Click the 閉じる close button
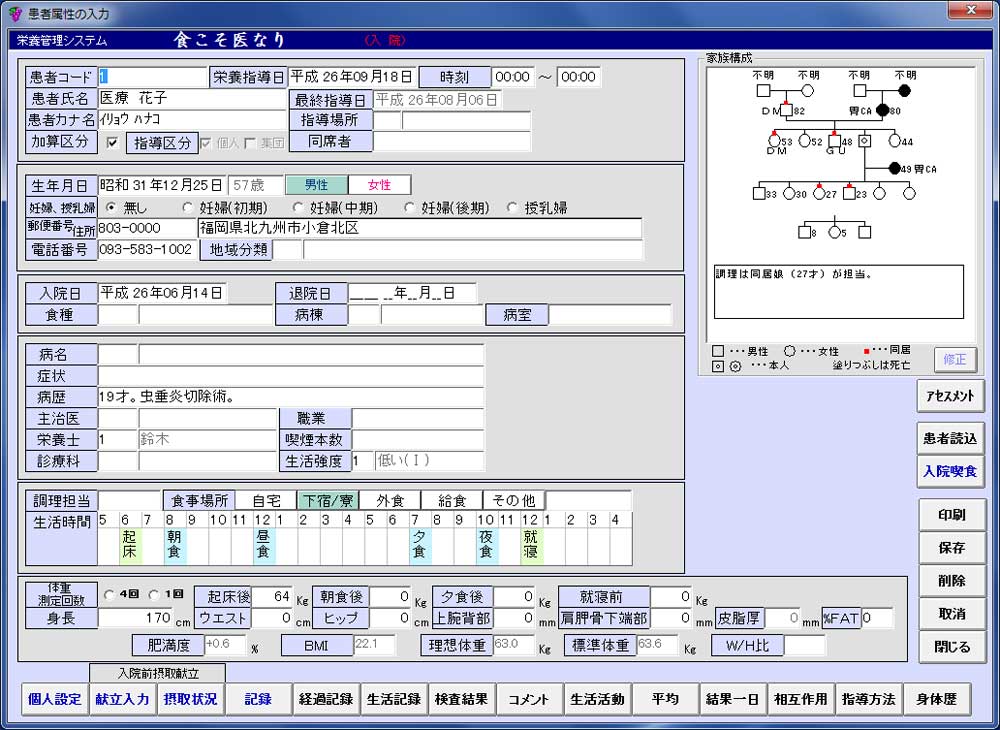This screenshot has width=1000, height=730. [952, 647]
